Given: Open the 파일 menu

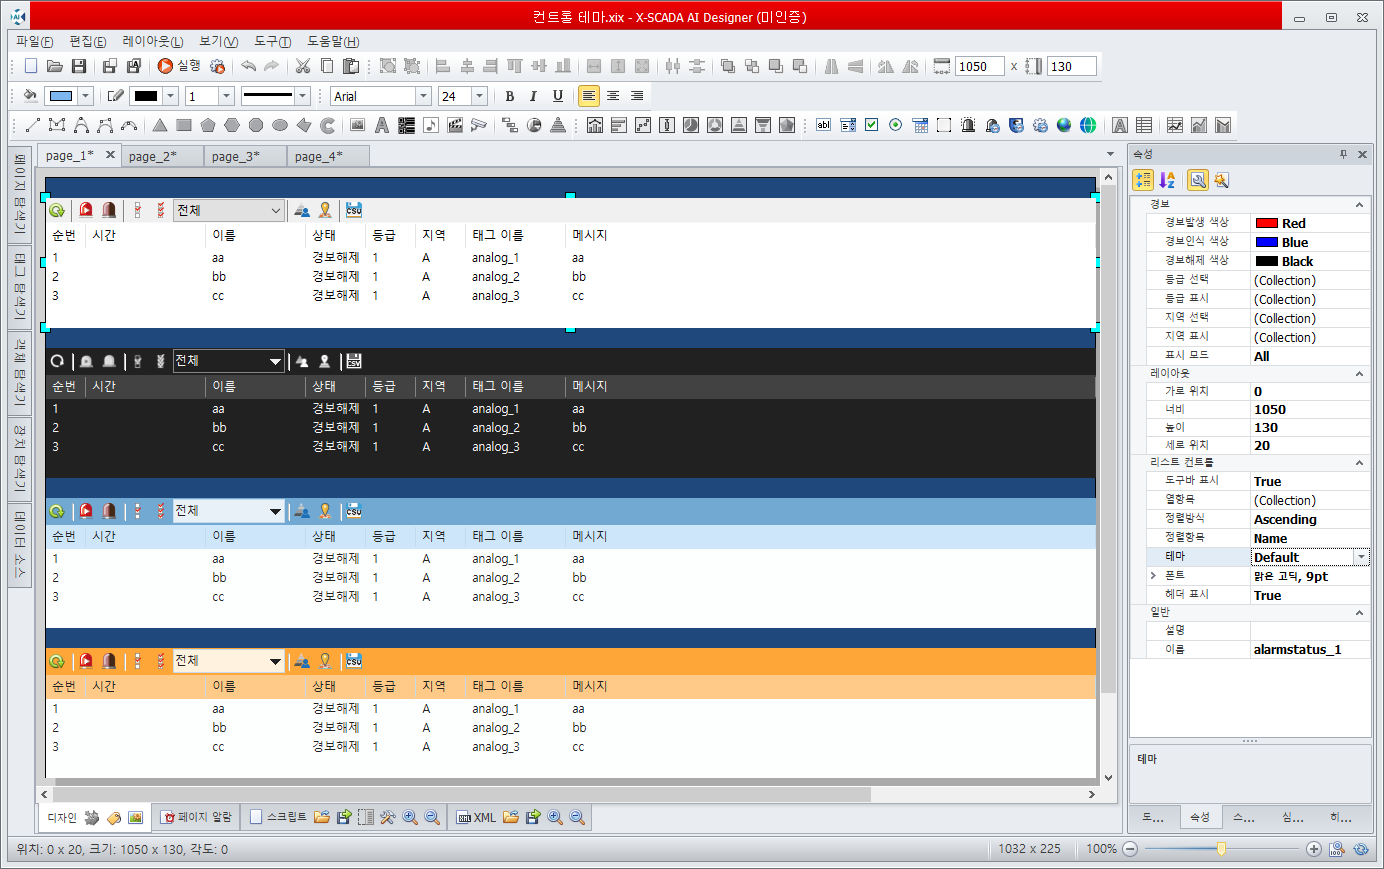Looking at the screenshot, I should (34, 41).
